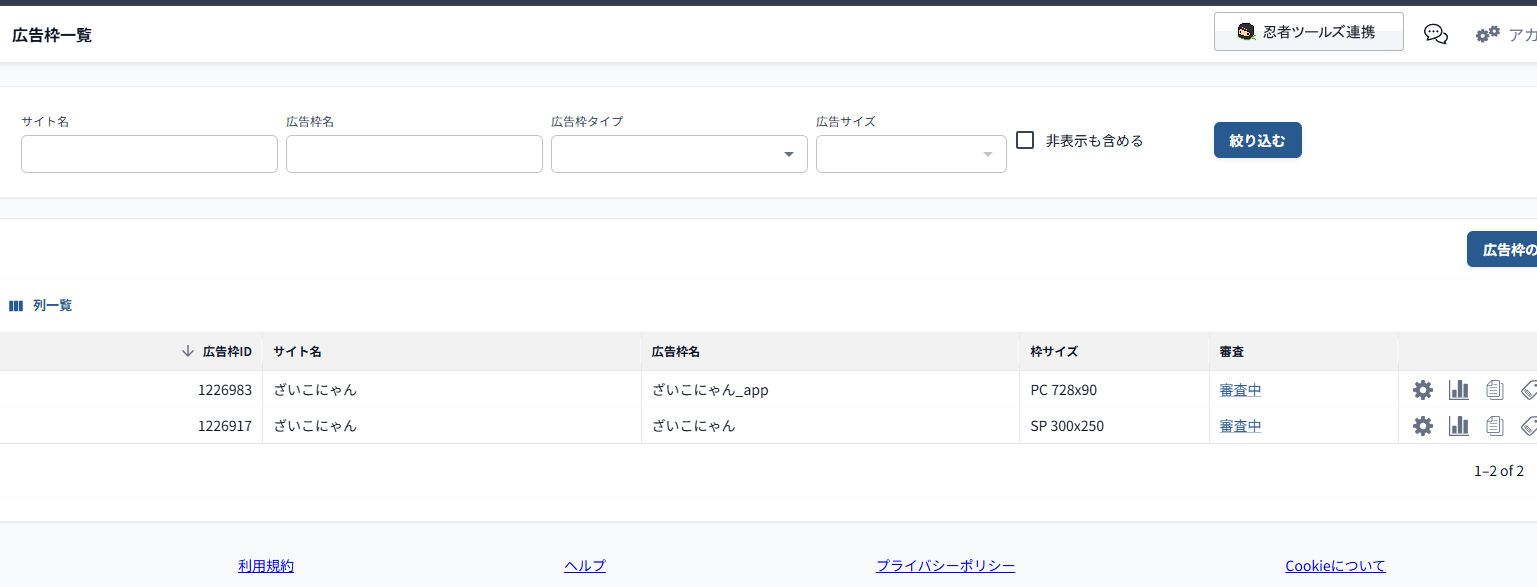Click the account gears icon in header

1488,34
